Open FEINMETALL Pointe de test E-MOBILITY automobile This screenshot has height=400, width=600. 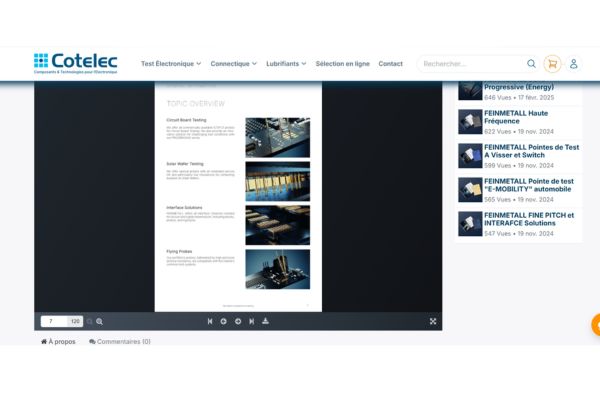[529, 185]
